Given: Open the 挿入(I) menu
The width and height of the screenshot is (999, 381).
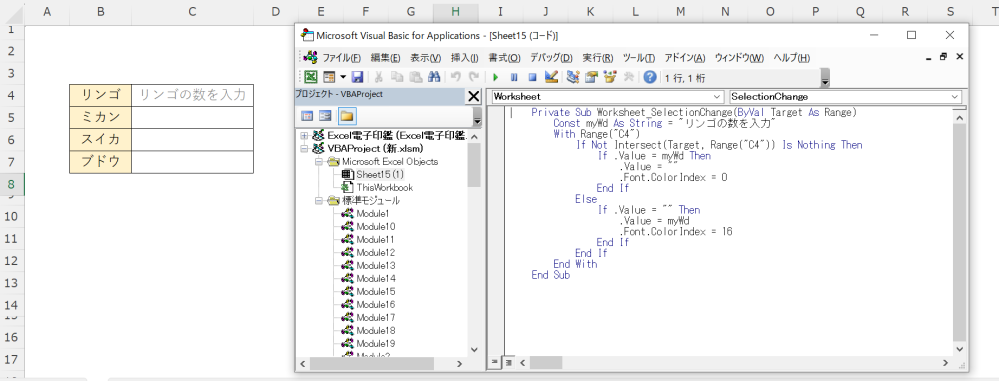Looking at the screenshot, I should click(464, 58).
